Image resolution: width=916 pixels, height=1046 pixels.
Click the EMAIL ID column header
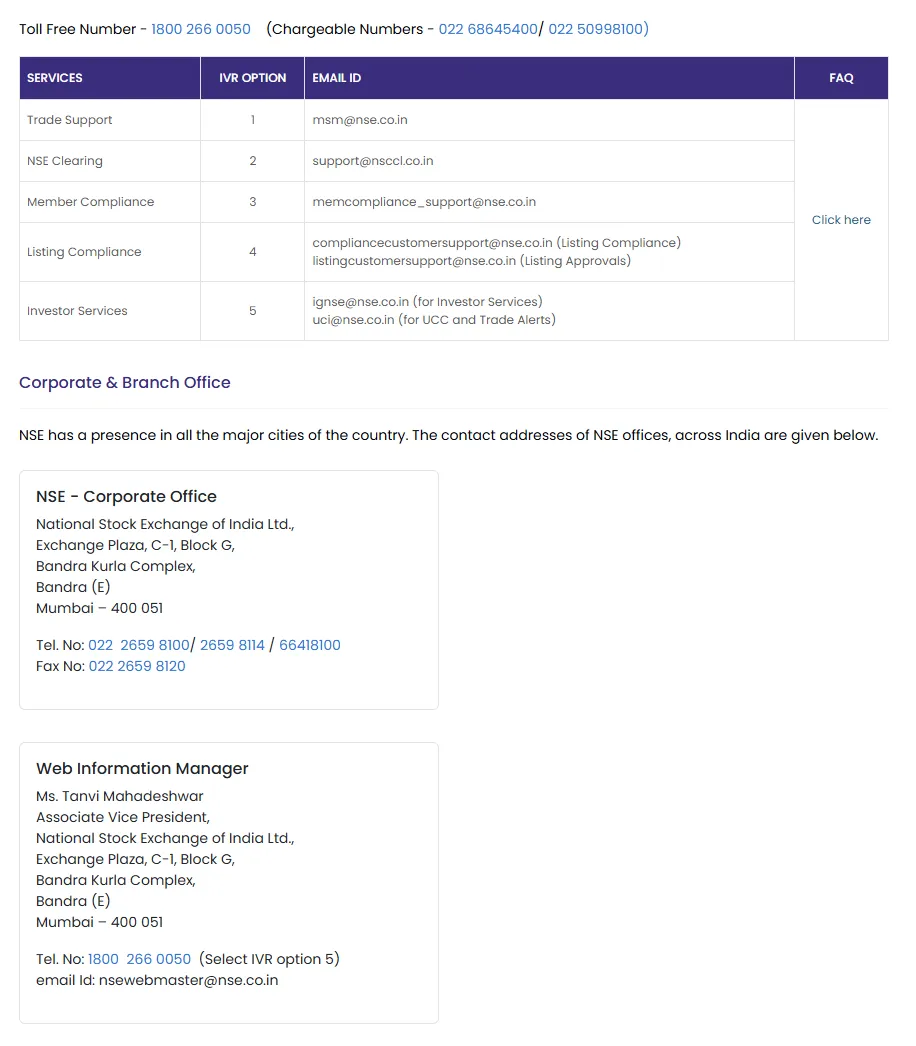point(336,78)
